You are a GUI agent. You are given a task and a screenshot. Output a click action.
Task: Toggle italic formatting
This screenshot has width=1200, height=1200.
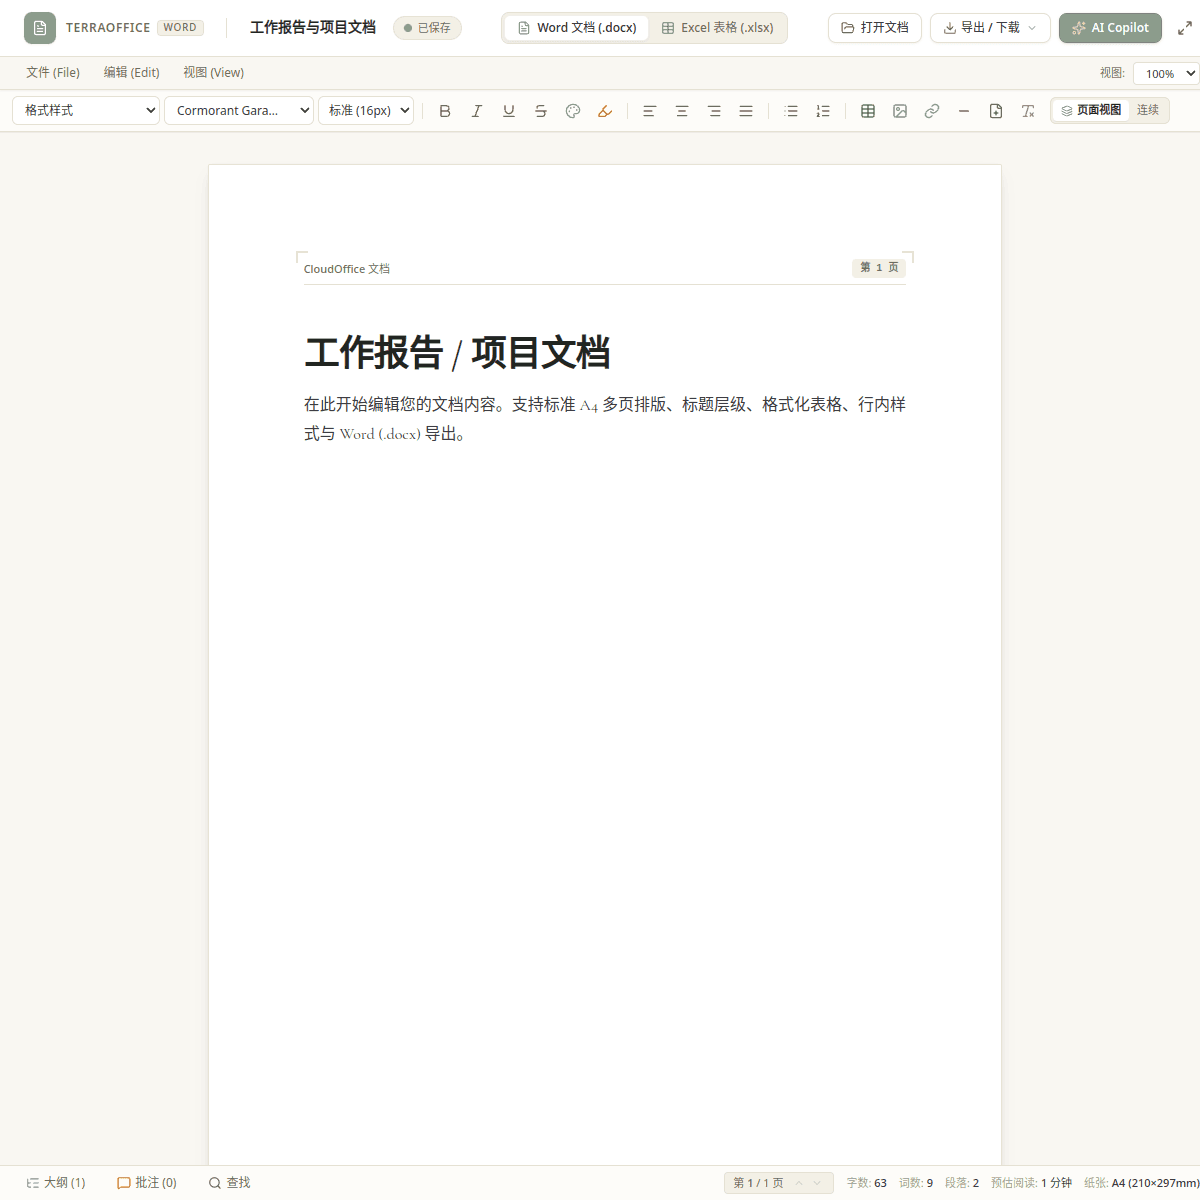click(x=477, y=111)
